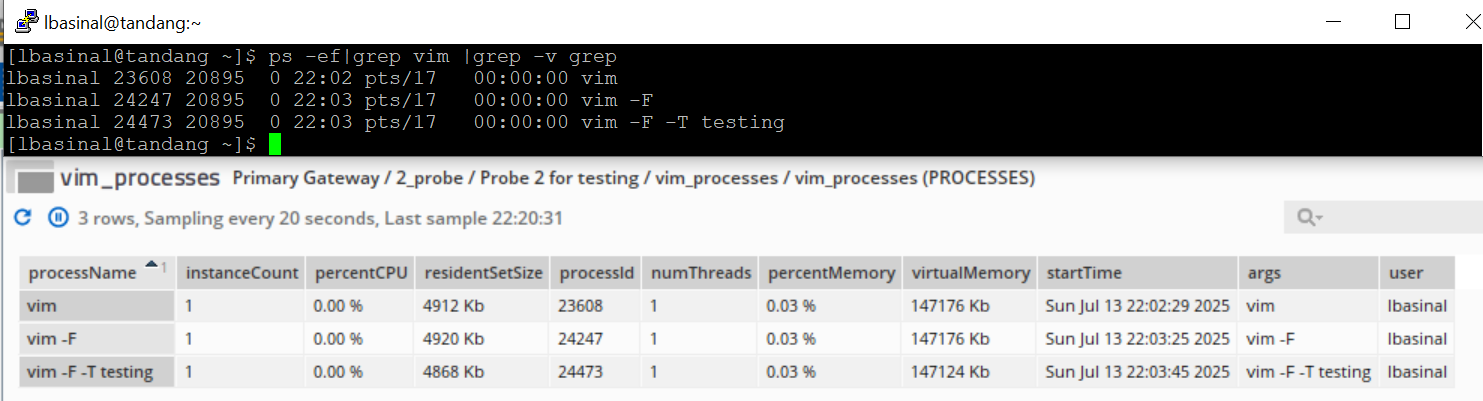Click the refresh icon above the table
The width and height of the screenshot is (1483, 401).
click(23, 217)
